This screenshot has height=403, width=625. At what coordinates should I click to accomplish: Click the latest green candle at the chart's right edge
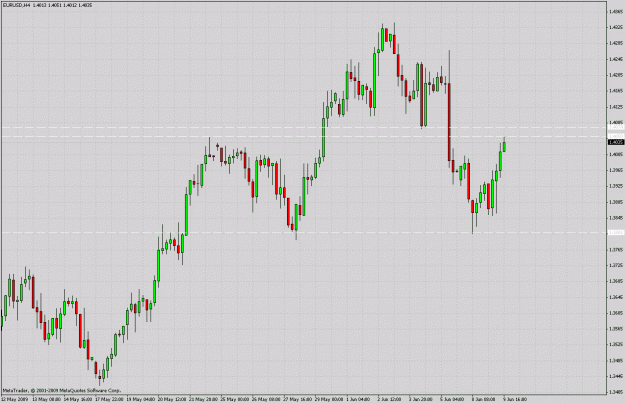point(504,147)
